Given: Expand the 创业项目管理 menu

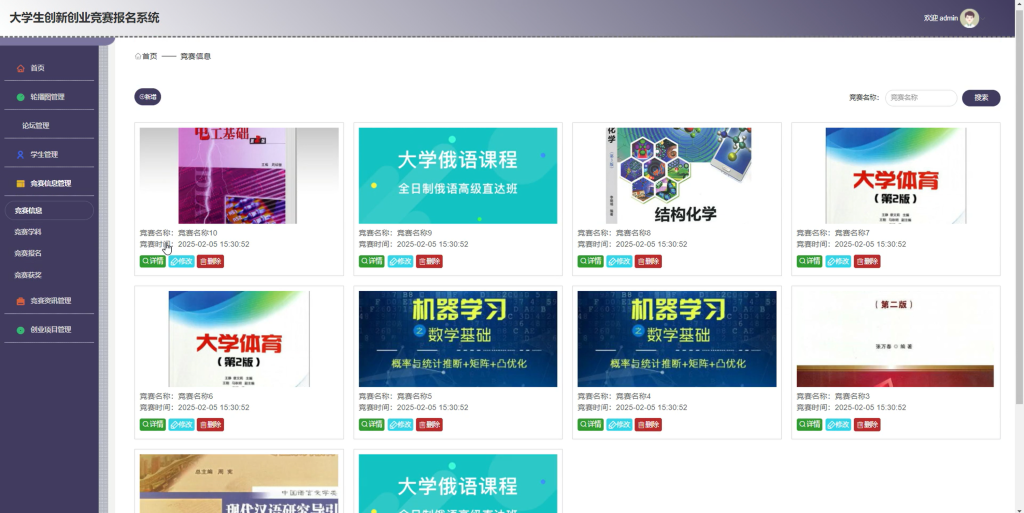Looking at the screenshot, I should 49,330.
